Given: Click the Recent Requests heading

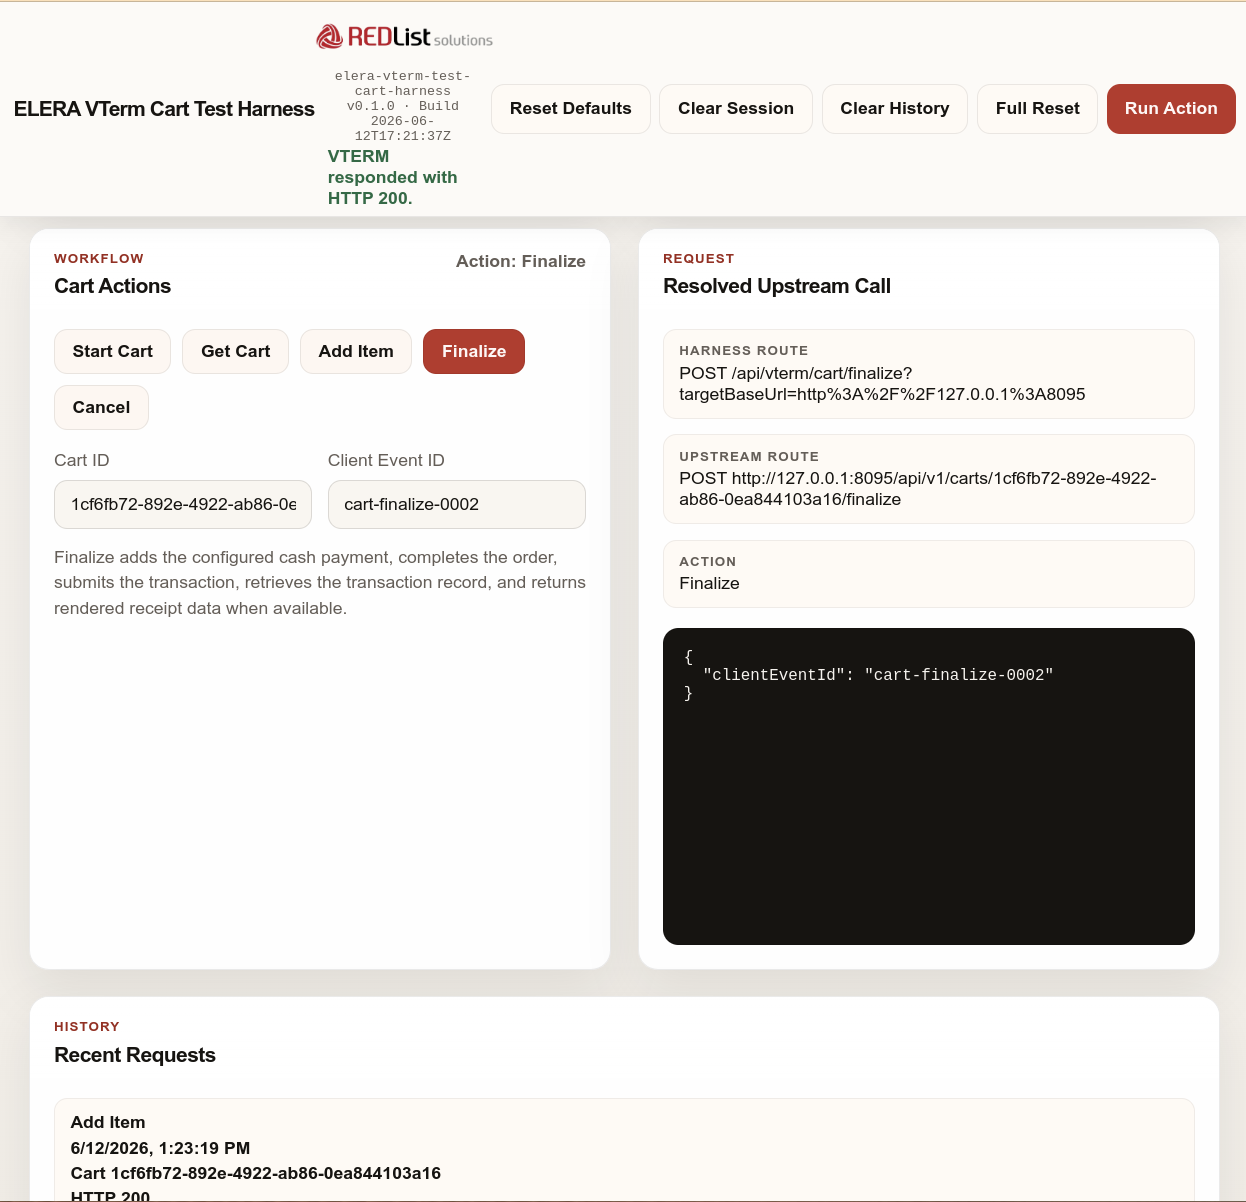Looking at the screenshot, I should coord(135,1055).
